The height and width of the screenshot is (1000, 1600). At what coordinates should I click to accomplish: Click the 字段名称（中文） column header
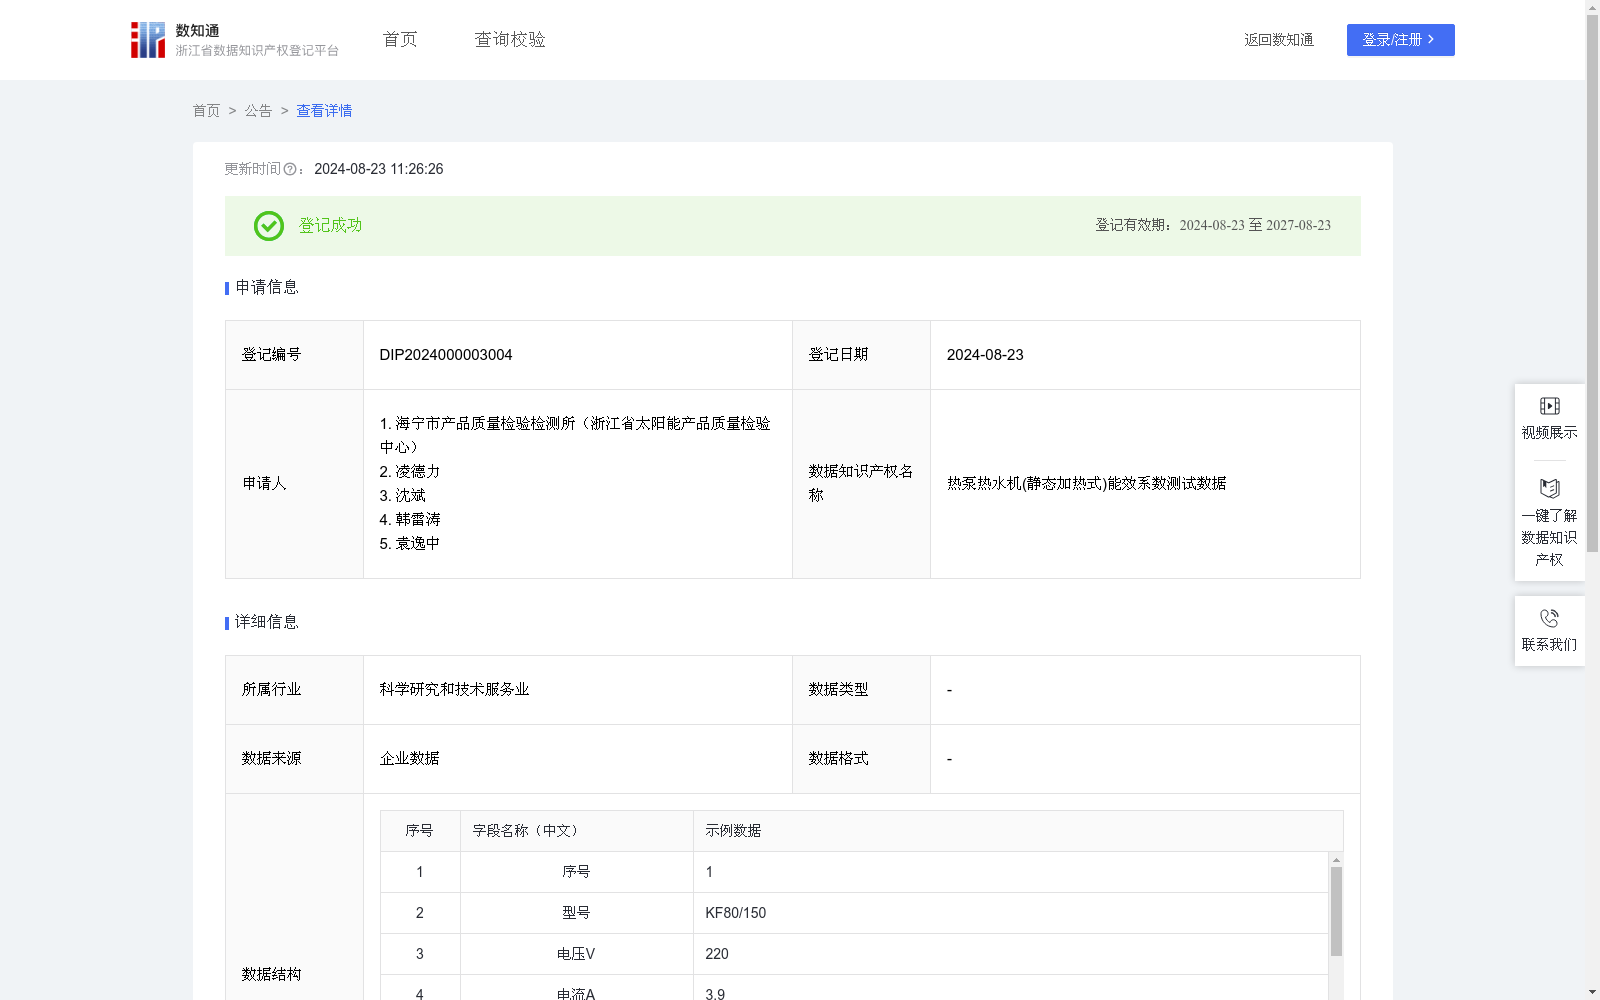pos(577,831)
